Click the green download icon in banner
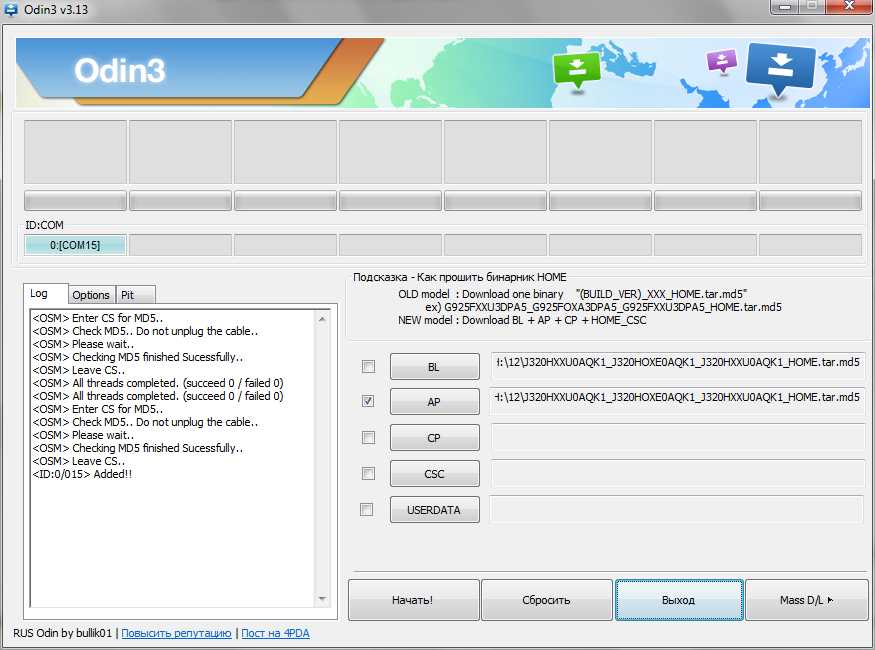875x650 pixels. 576,70
